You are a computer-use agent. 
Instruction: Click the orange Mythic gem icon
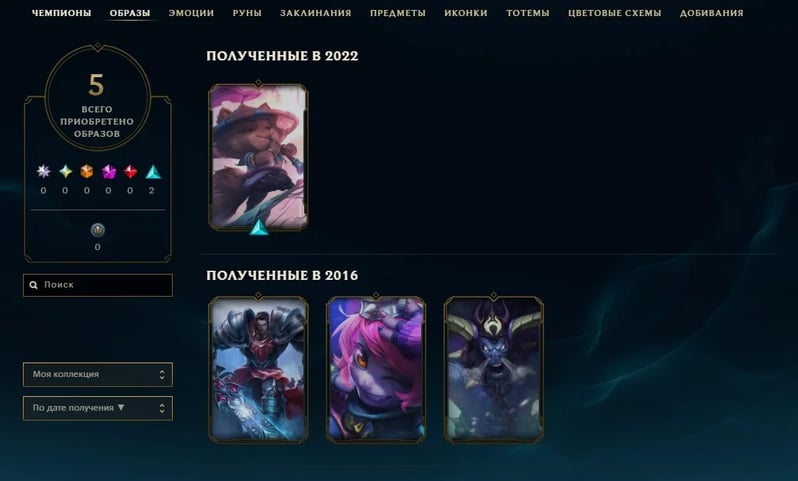(87, 172)
